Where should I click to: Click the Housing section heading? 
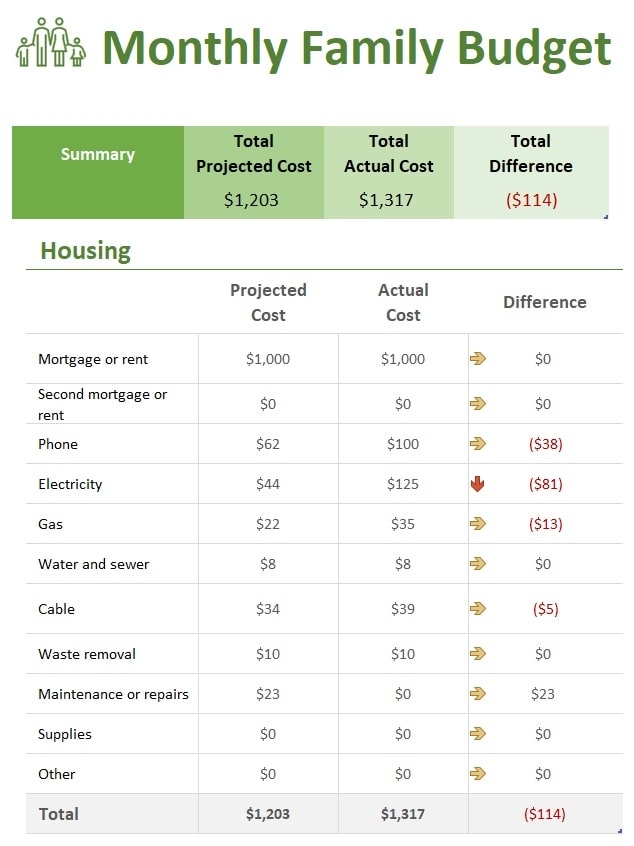tap(86, 250)
